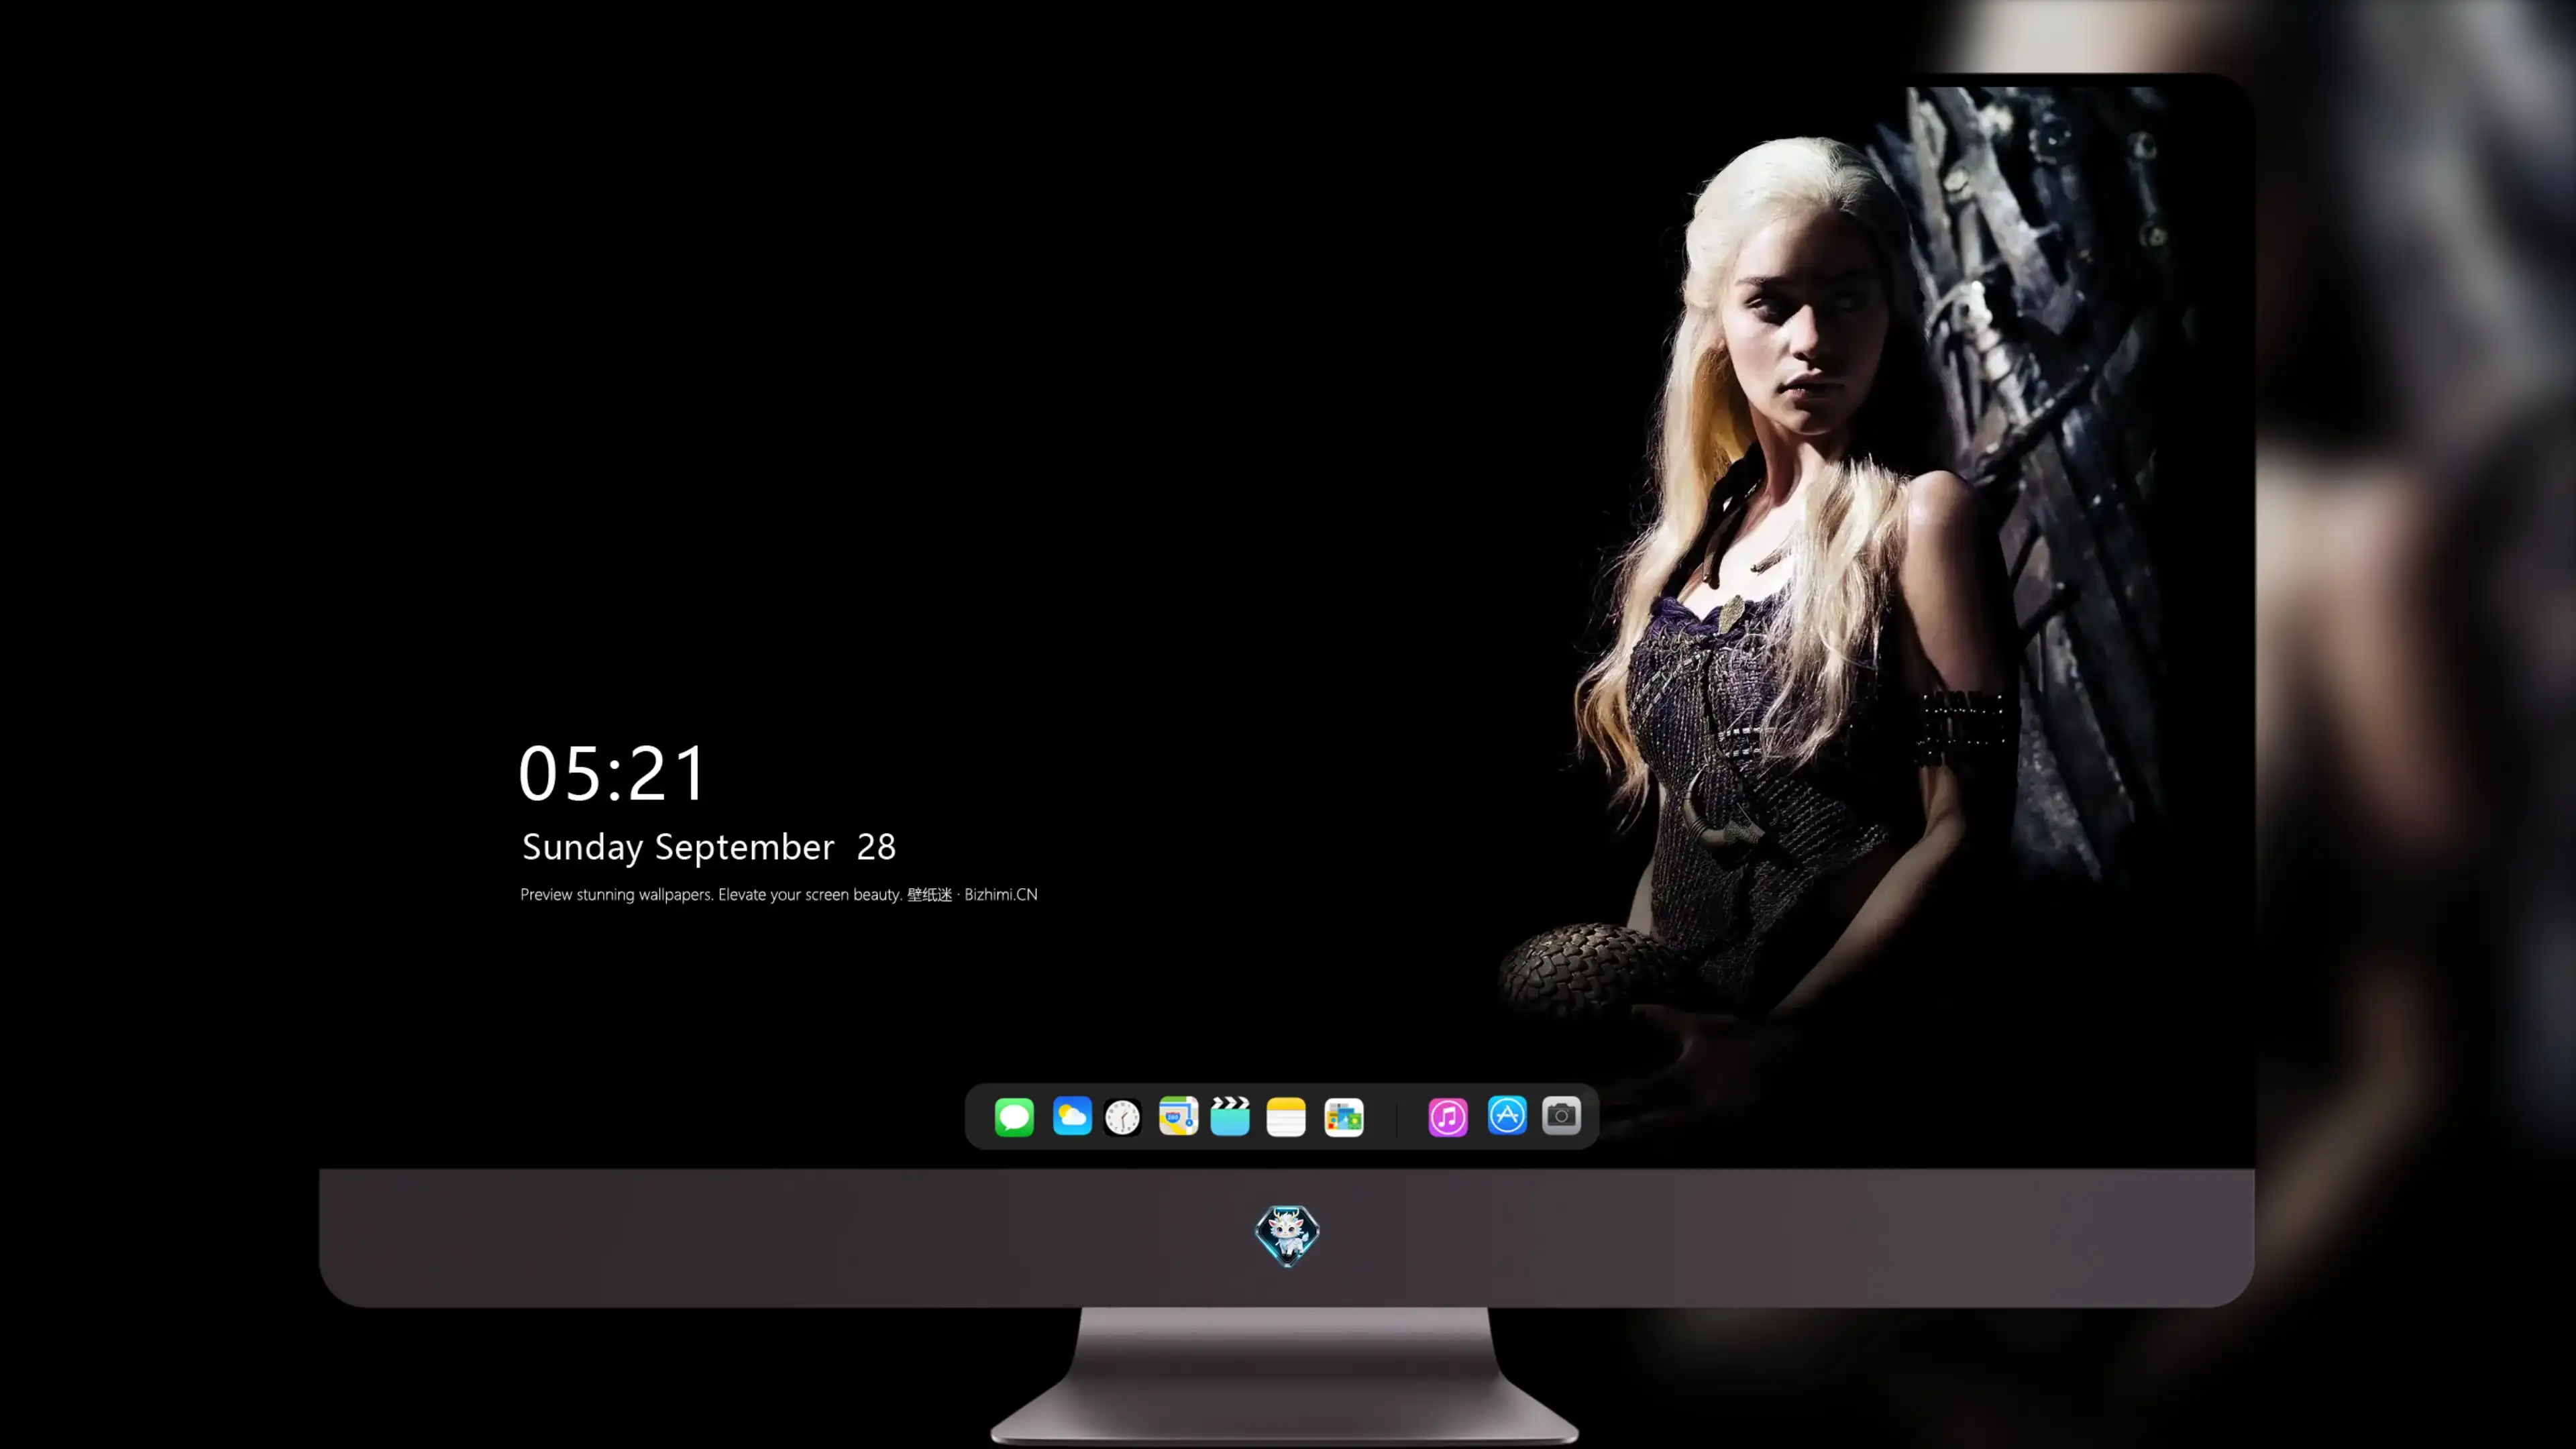The height and width of the screenshot is (1449, 2576).
Task: Open the Clock app in the dock
Action: pyautogui.click(x=1122, y=1117)
